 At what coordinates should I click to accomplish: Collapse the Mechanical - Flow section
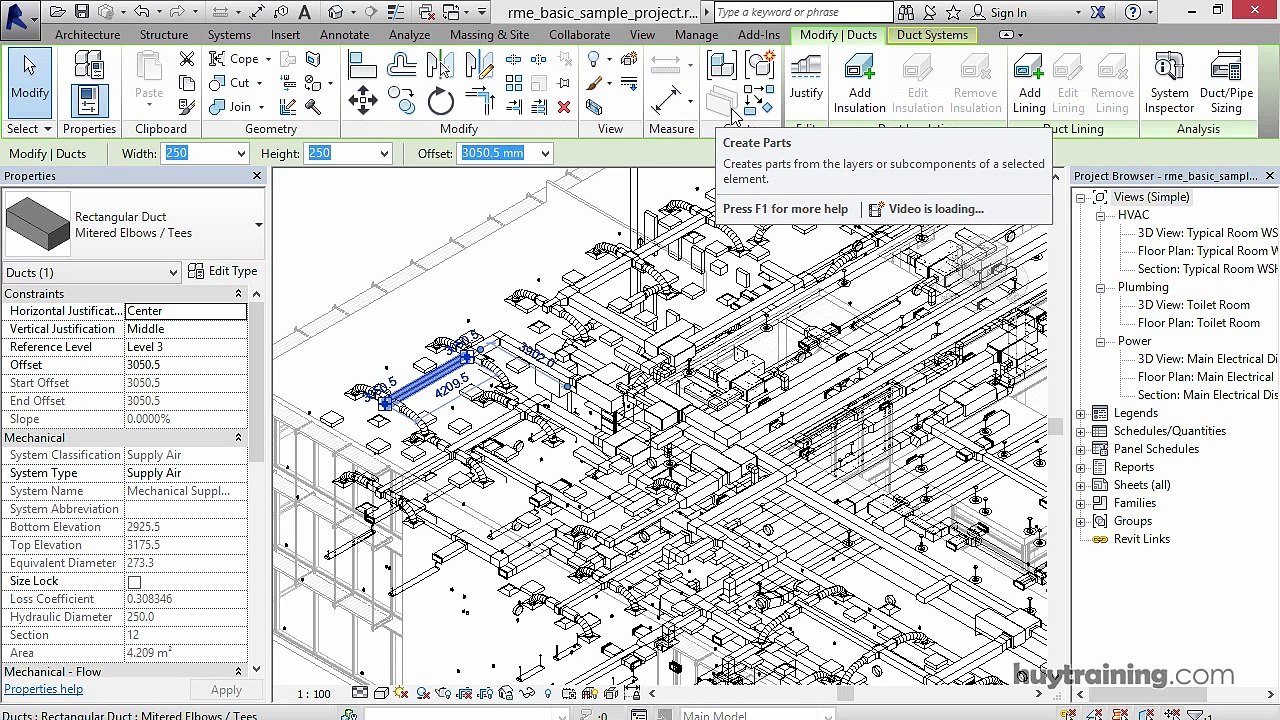[238, 672]
